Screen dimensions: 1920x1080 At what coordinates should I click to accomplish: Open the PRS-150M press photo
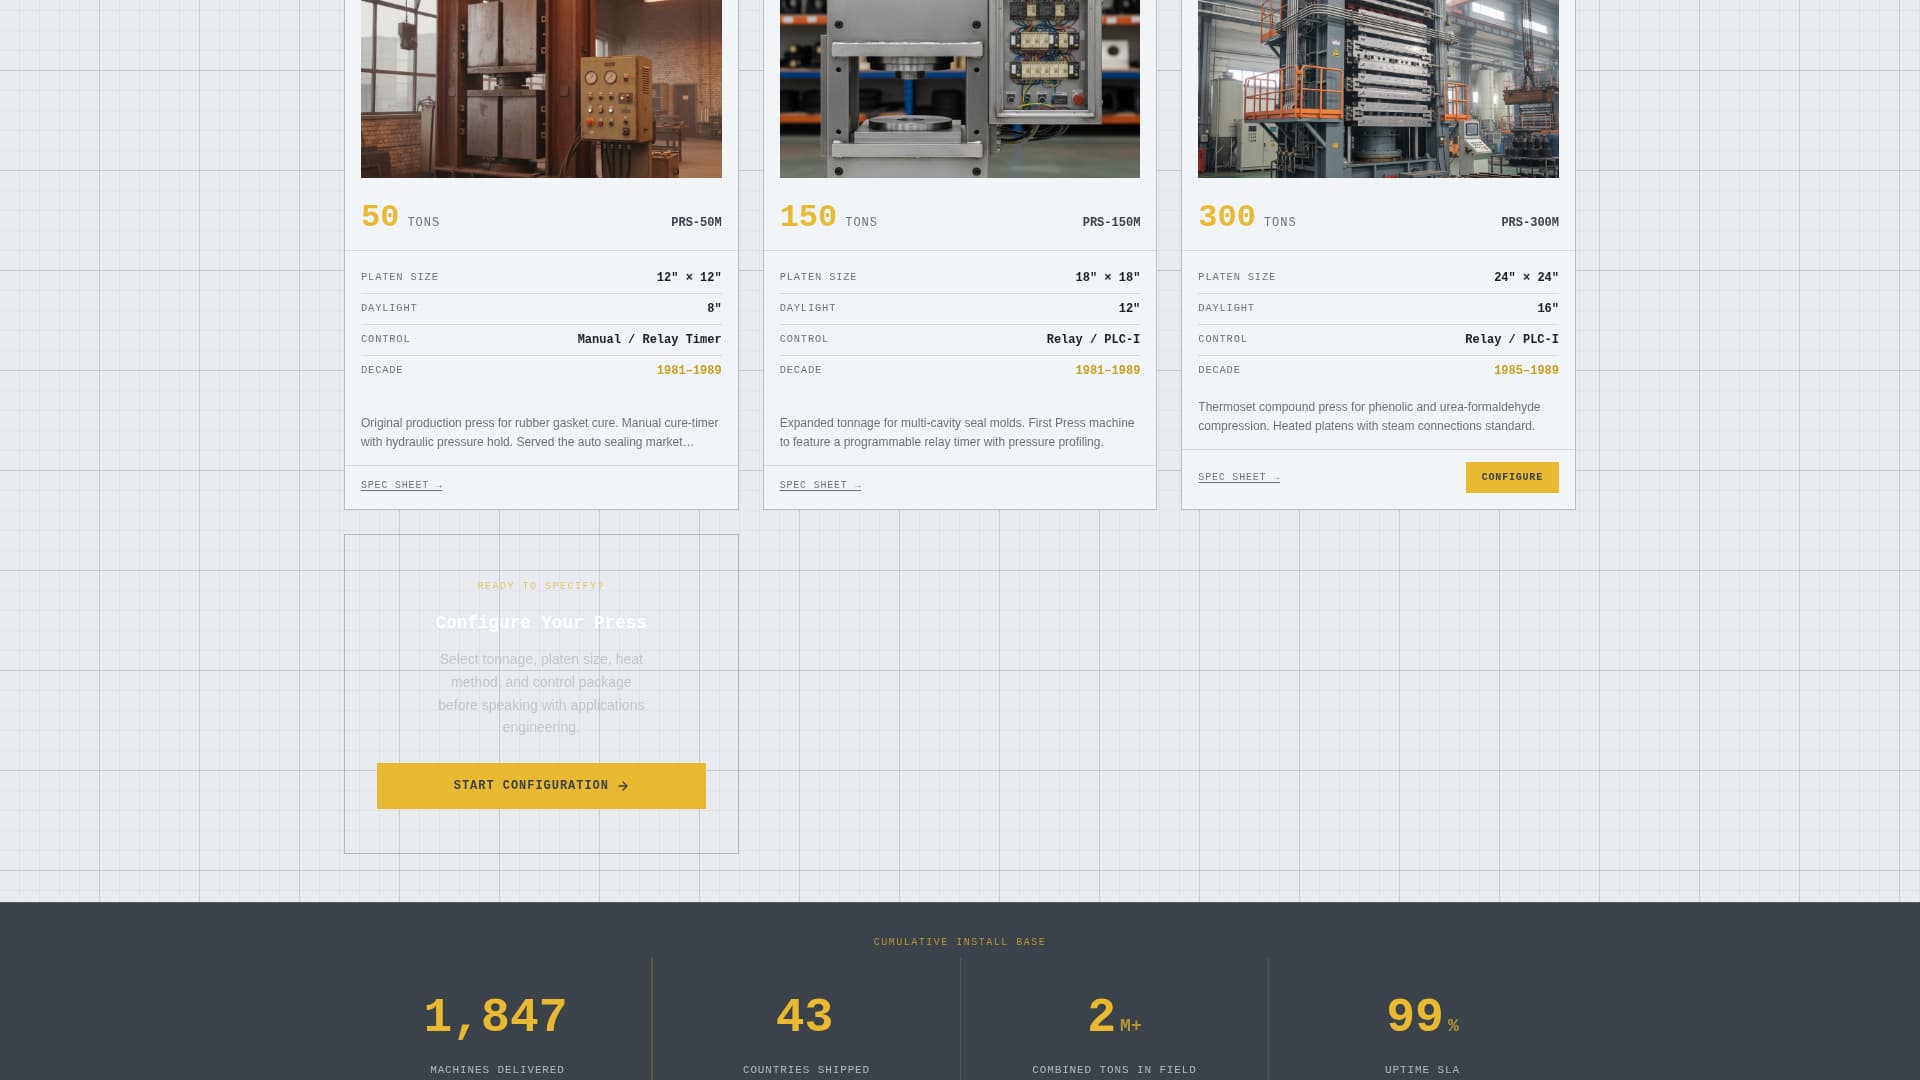[959, 88]
